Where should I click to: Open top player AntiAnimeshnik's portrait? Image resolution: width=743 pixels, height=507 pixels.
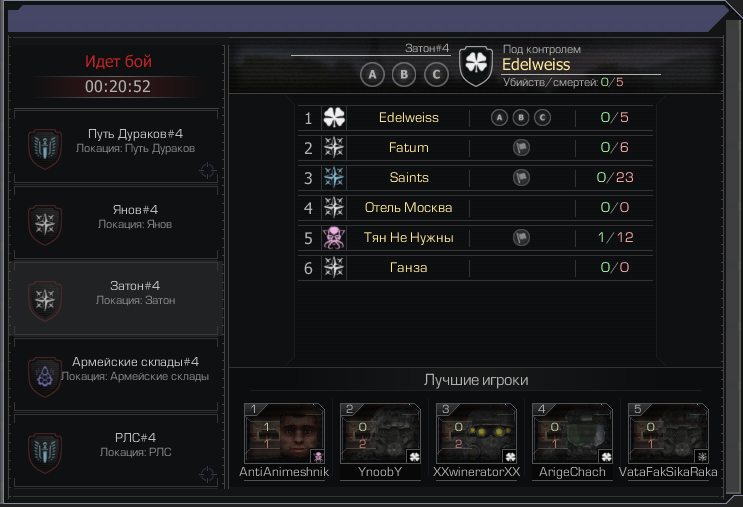click(284, 433)
